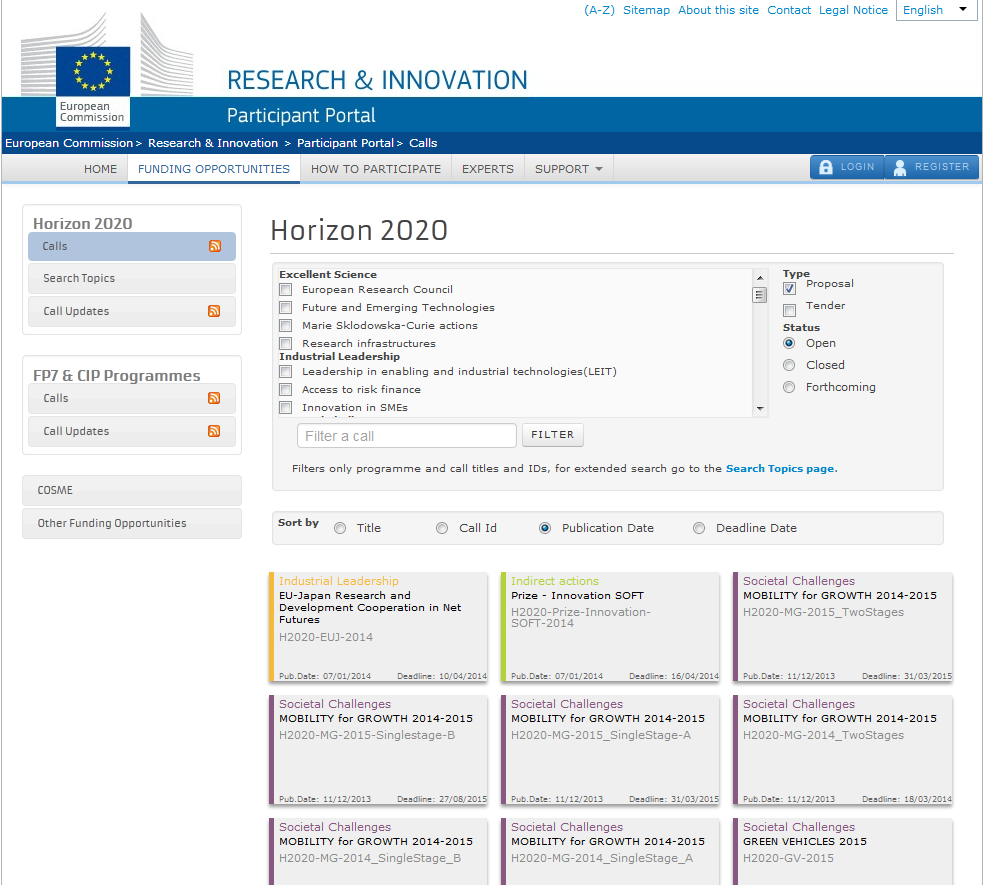987x885 pixels.
Task: Click the RSS icon on FP7 & CIP Call Updates
Action: click(x=214, y=431)
